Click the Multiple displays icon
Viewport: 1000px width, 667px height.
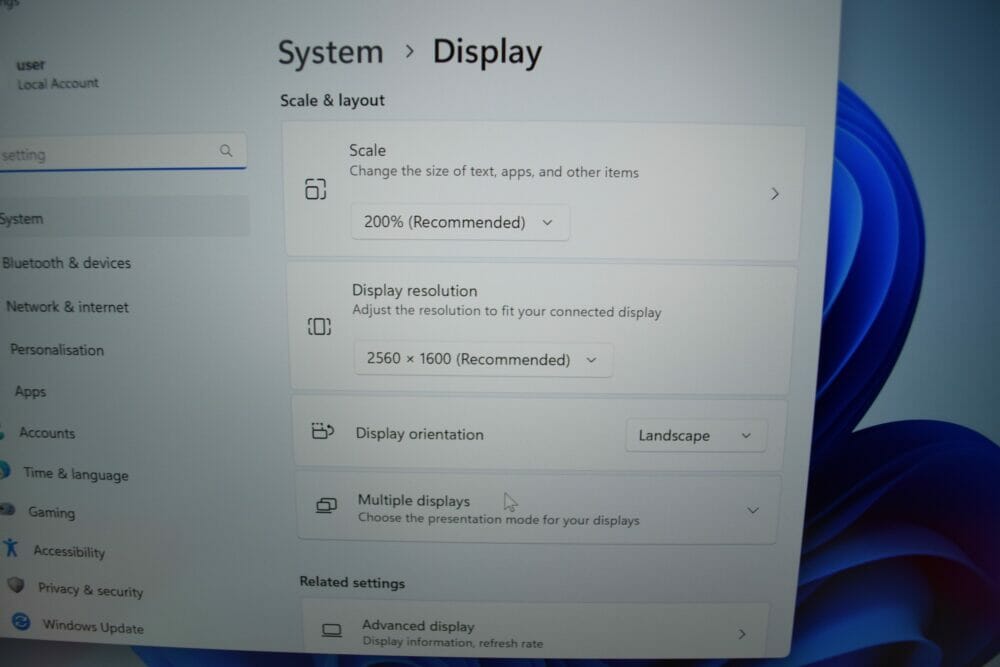pos(327,506)
